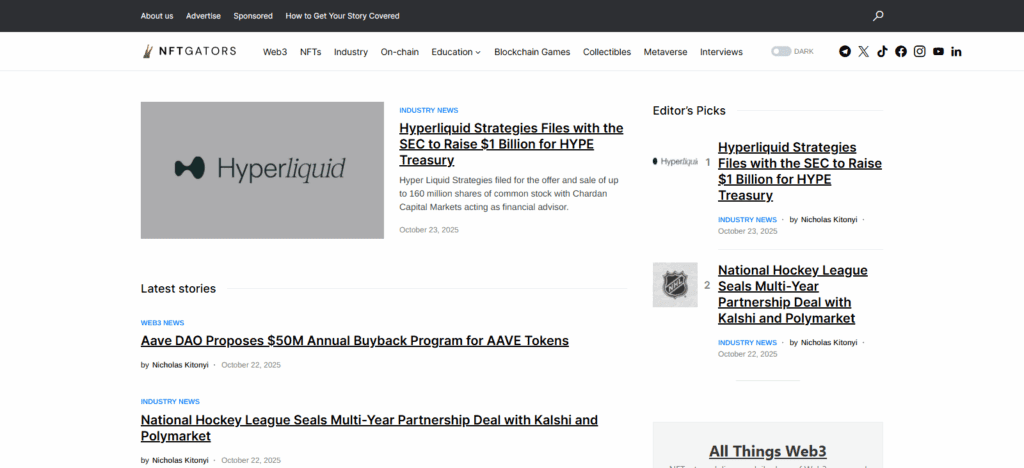Open the Web3 navigation menu item
Viewport: 1024px width, 468px height.
point(275,52)
